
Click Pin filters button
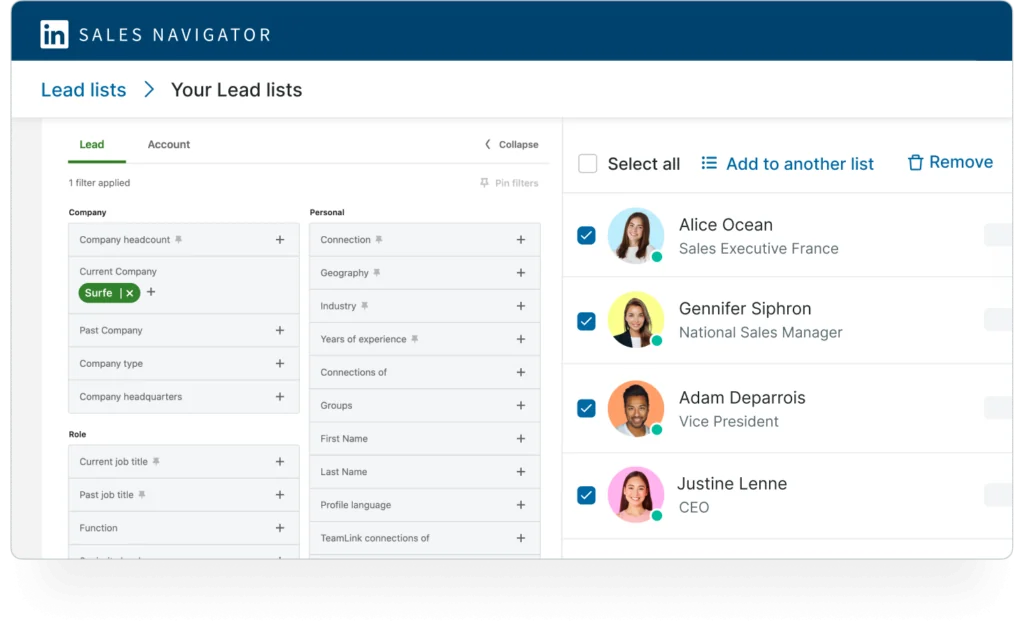(x=509, y=183)
